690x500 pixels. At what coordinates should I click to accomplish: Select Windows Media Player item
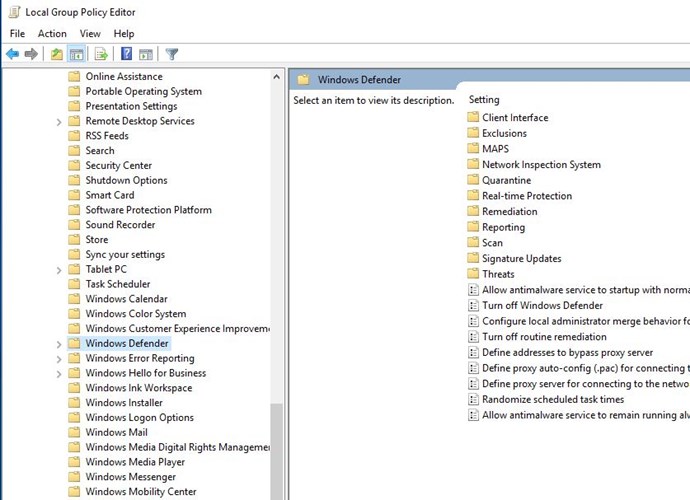(135, 462)
